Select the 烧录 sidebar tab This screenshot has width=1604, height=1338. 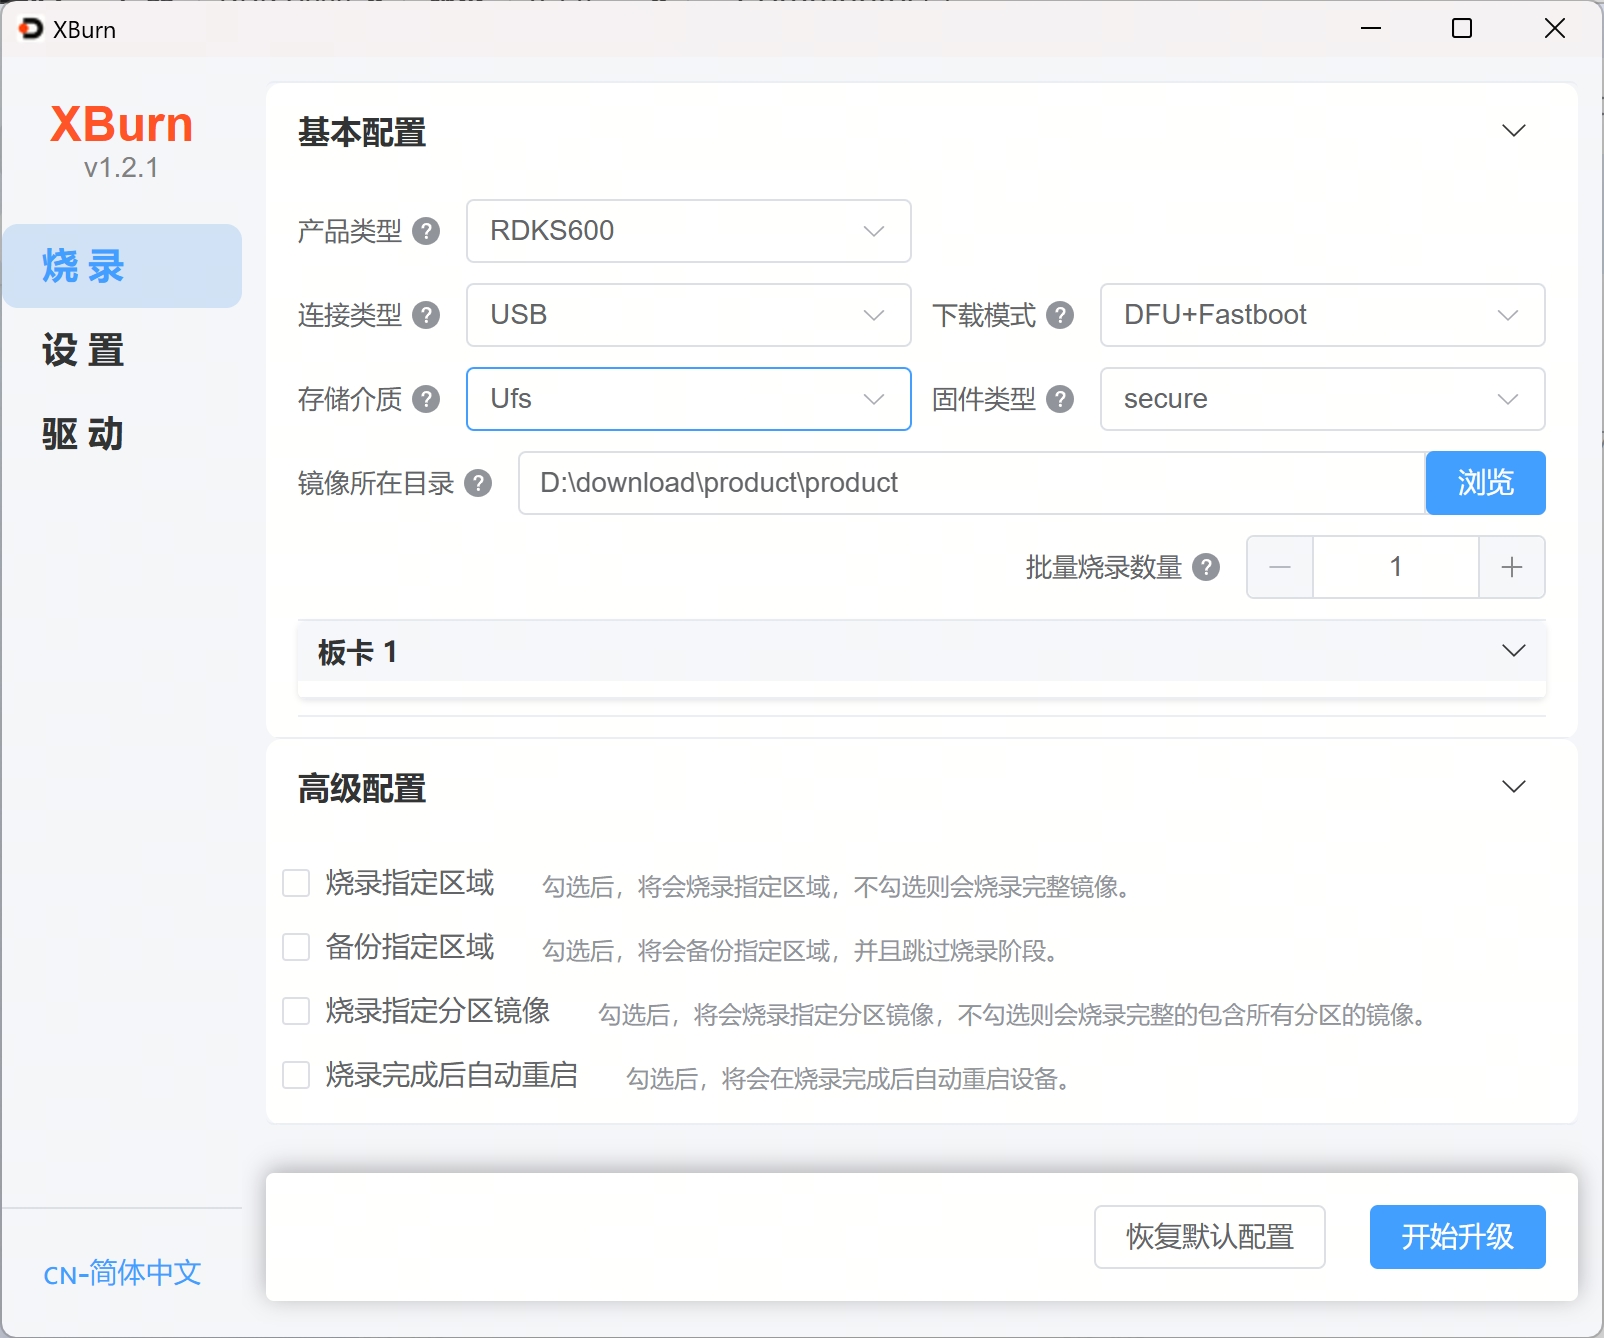tap(122, 266)
